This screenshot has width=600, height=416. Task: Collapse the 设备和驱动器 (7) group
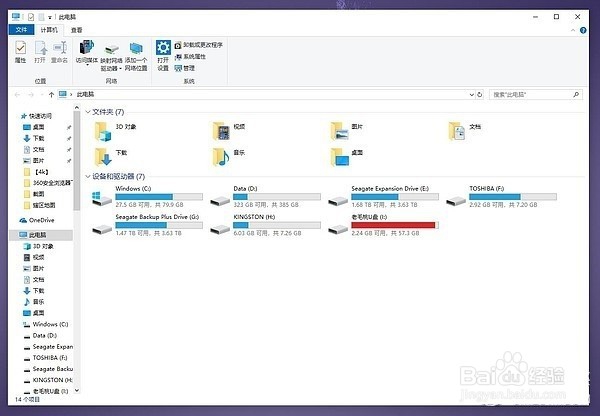coord(88,176)
